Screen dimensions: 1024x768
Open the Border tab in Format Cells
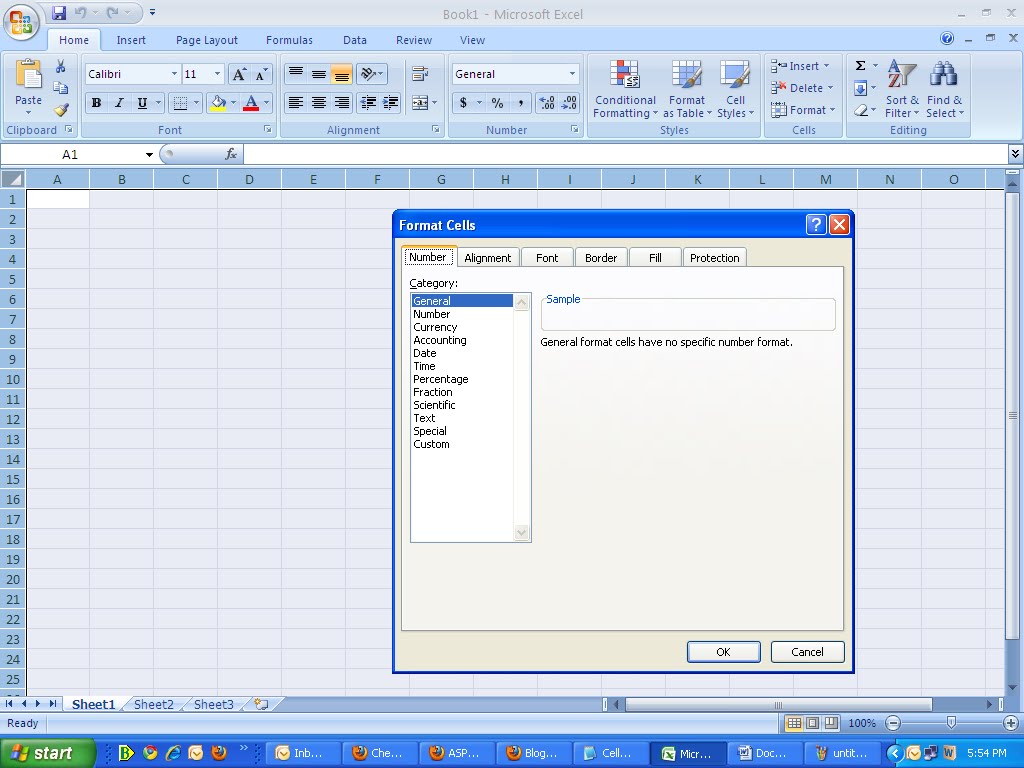pyautogui.click(x=601, y=257)
